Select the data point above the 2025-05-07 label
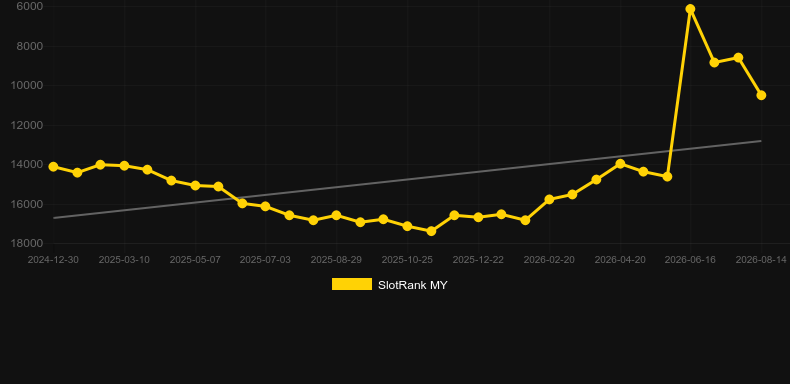The height and width of the screenshot is (384, 790). [x=195, y=185]
